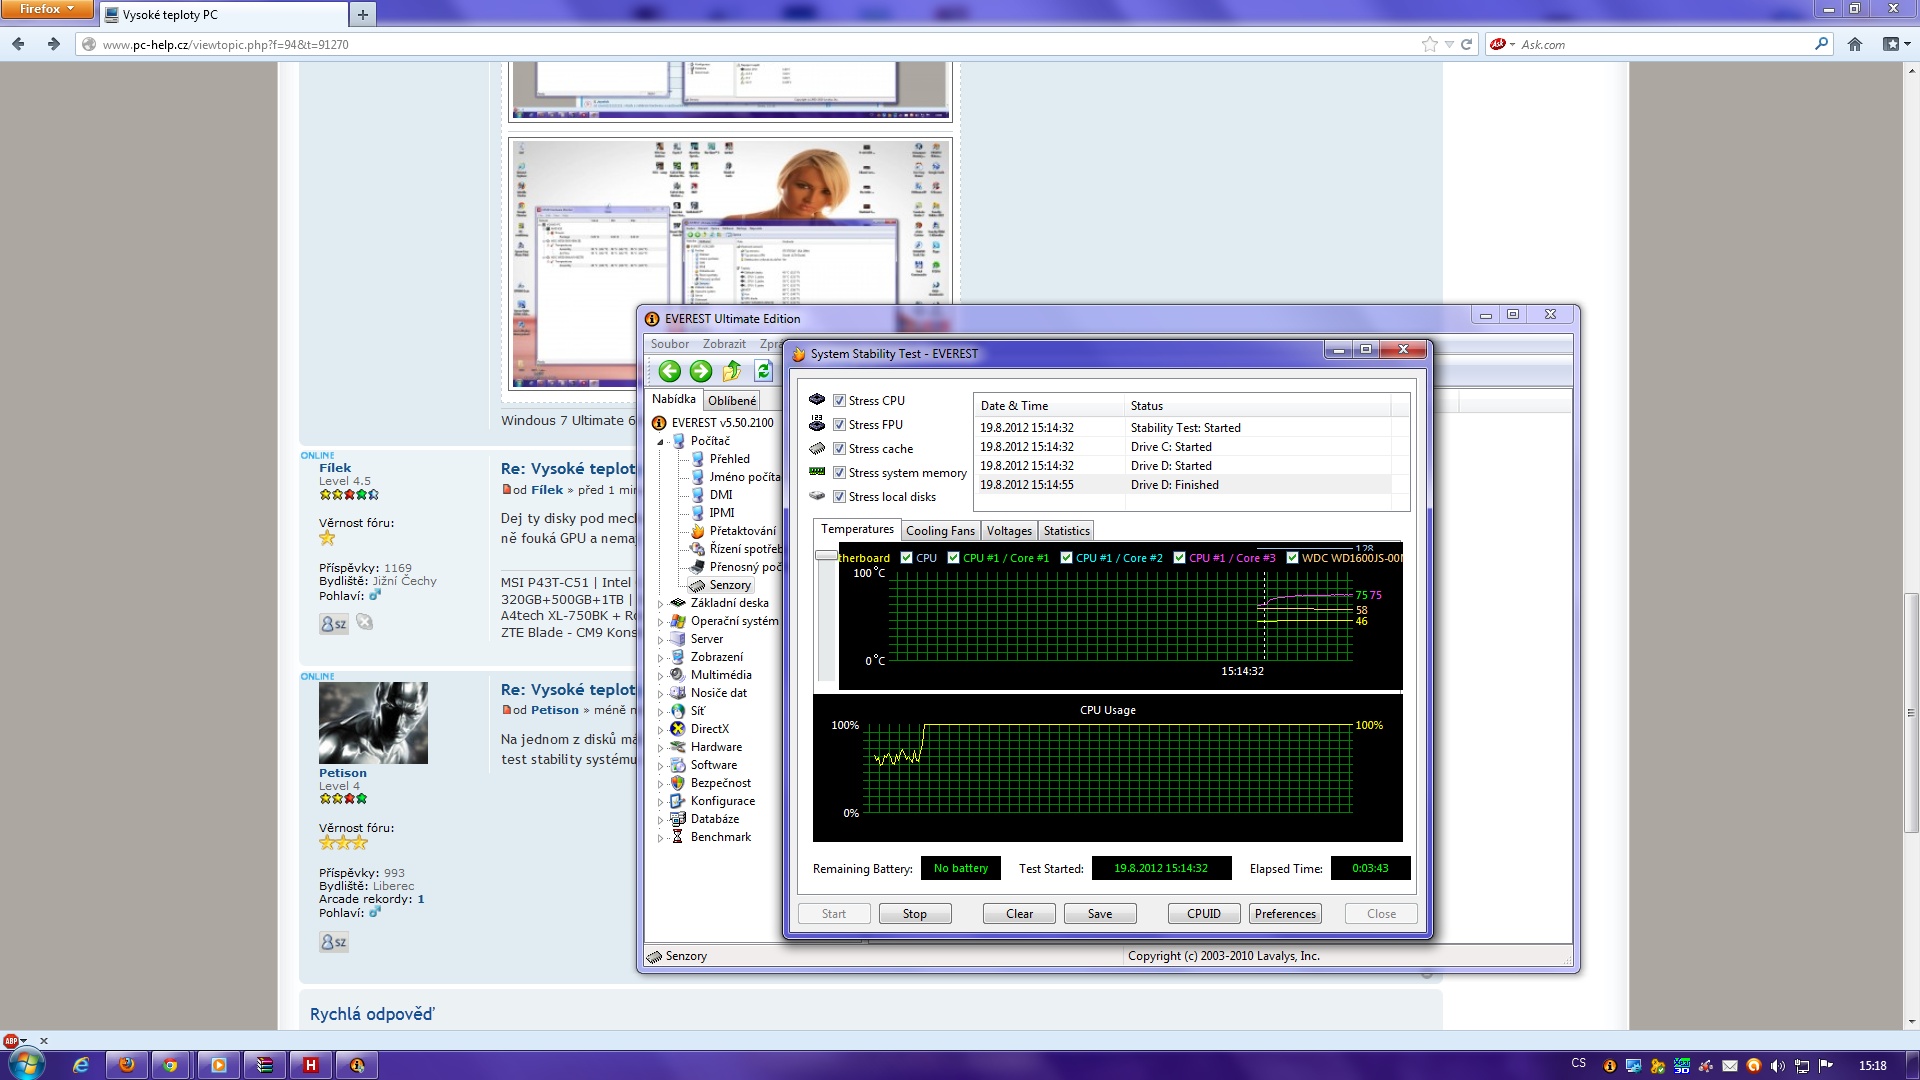The height and width of the screenshot is (1080, 1920).
Task: Uncheck Stress CPU checkbox
Action: (x=840, y=401)
